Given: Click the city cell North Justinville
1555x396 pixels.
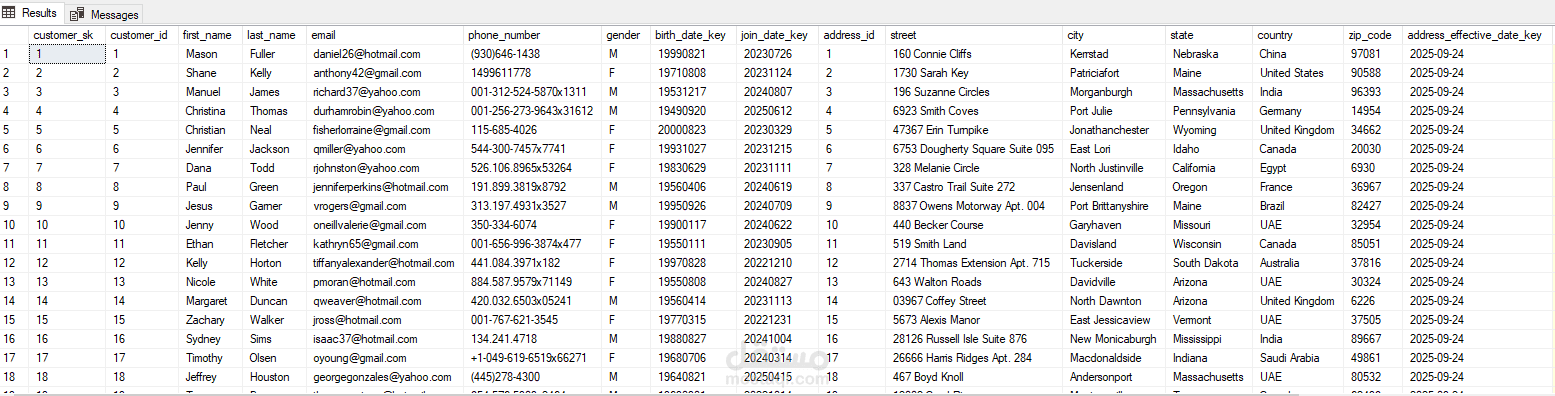Looking at the screenshot, I should coord(1115,168).
